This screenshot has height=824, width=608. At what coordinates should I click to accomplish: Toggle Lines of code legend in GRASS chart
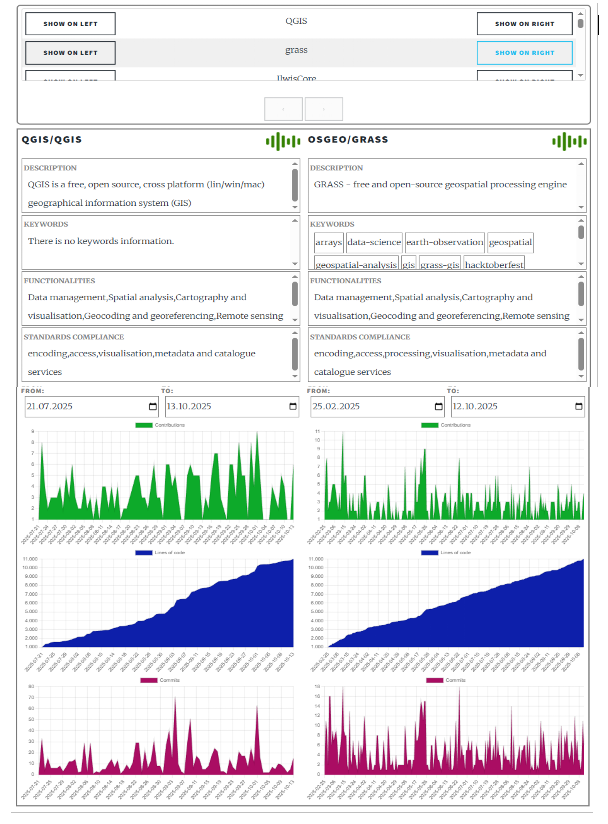tap(447, 552)
